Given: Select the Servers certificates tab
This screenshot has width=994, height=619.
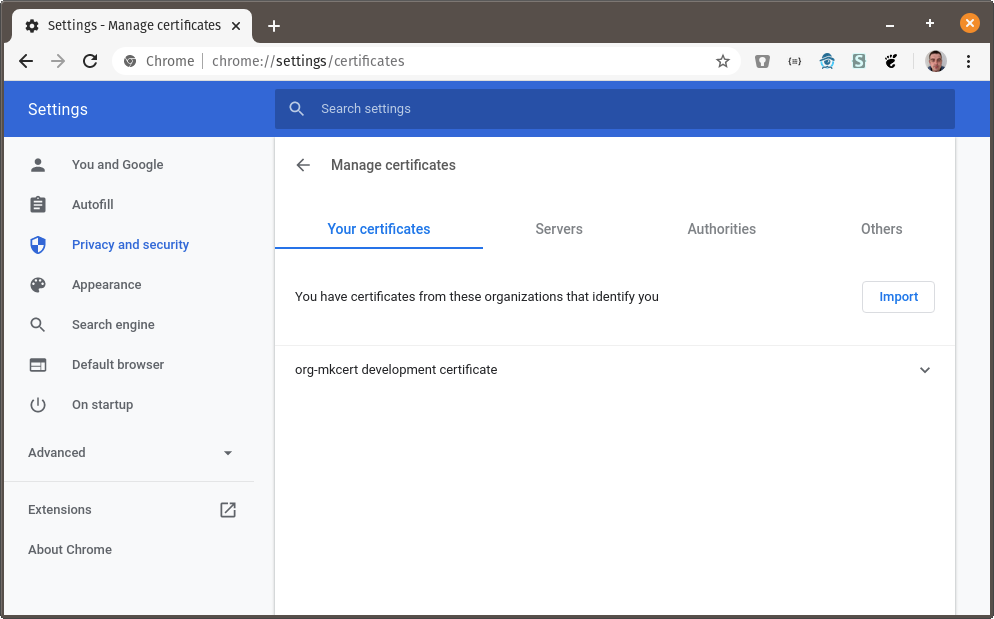Looking at the screenshot, I should coord(558,229).
